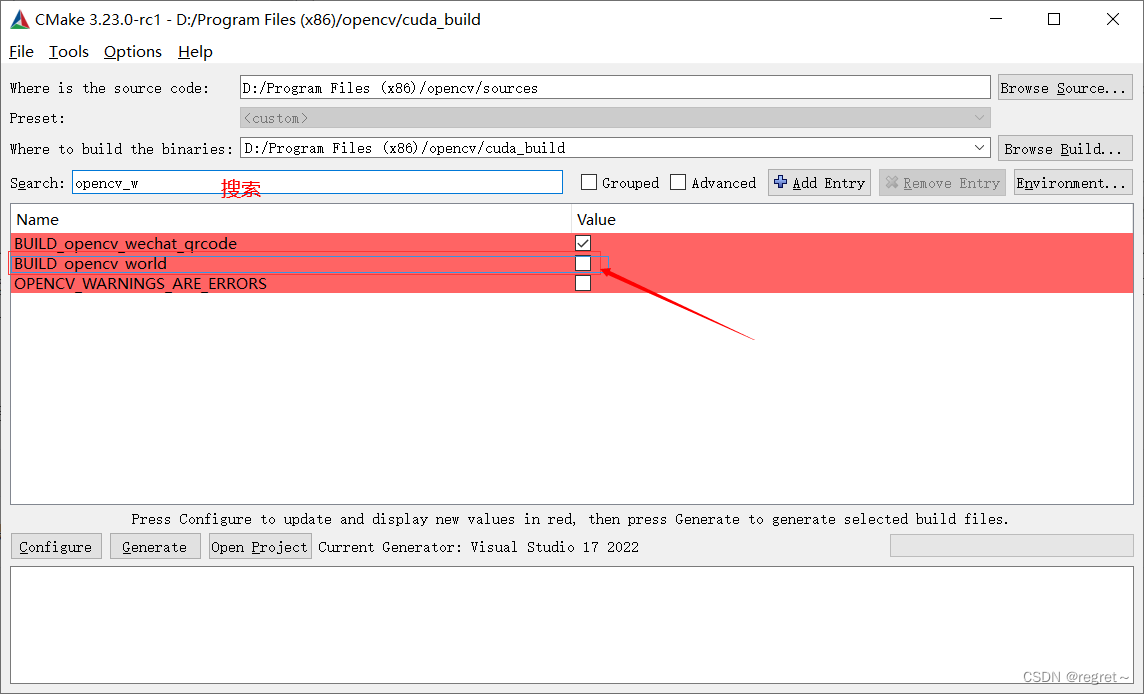Viewport: 1144px width, 694px height.
Task: Click the Name column header
Action: coord(290,219)
